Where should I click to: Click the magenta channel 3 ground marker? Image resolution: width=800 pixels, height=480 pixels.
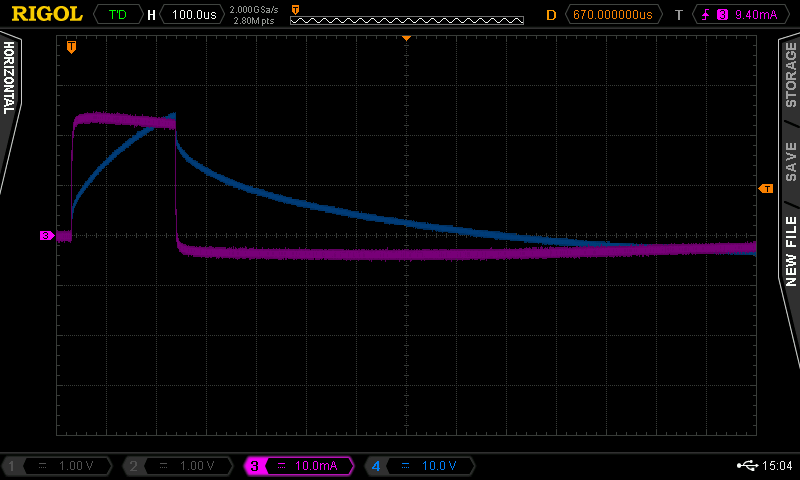[x=47, y=235]
